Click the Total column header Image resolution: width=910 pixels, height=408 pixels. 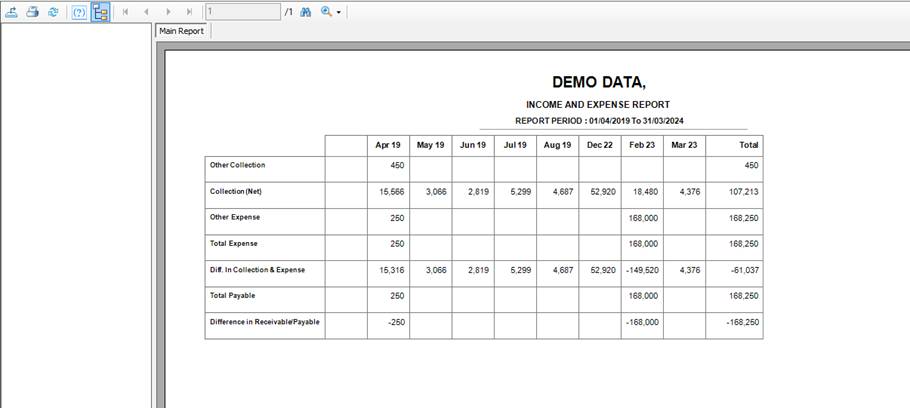point(748,145)
